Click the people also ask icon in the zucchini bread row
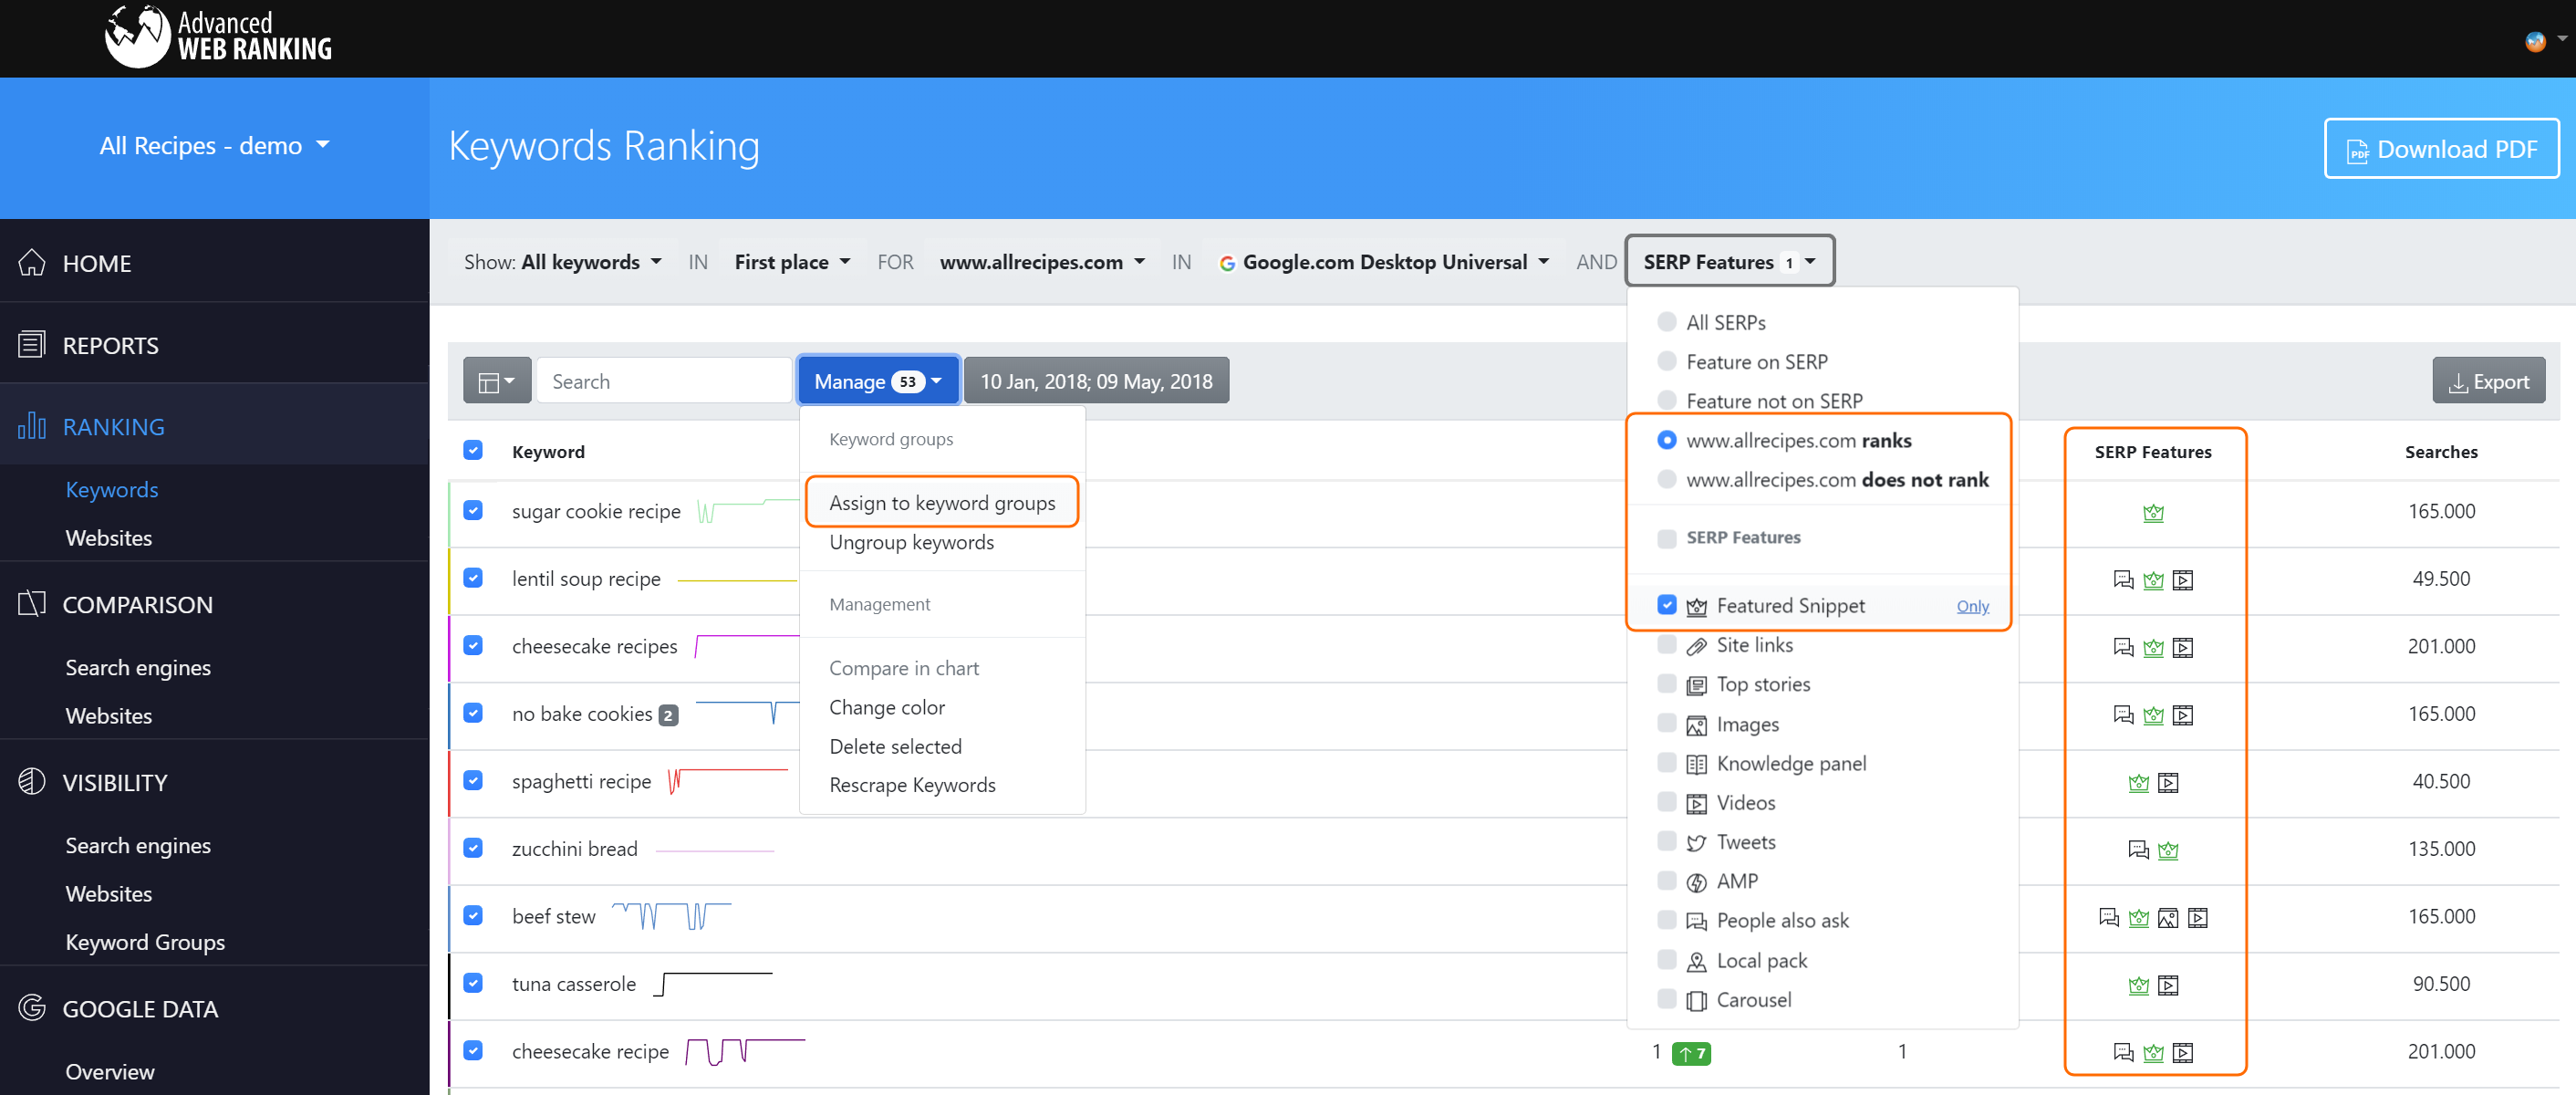 2138,850
